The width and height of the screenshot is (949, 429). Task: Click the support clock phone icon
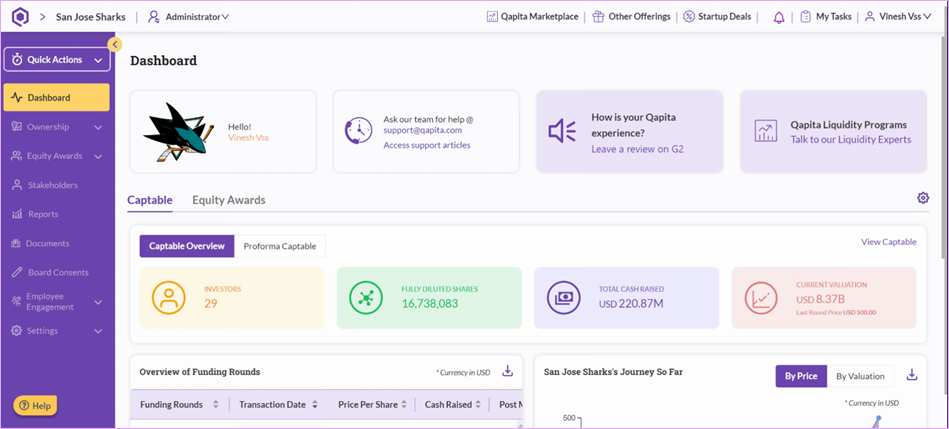(x=358, y=131)
